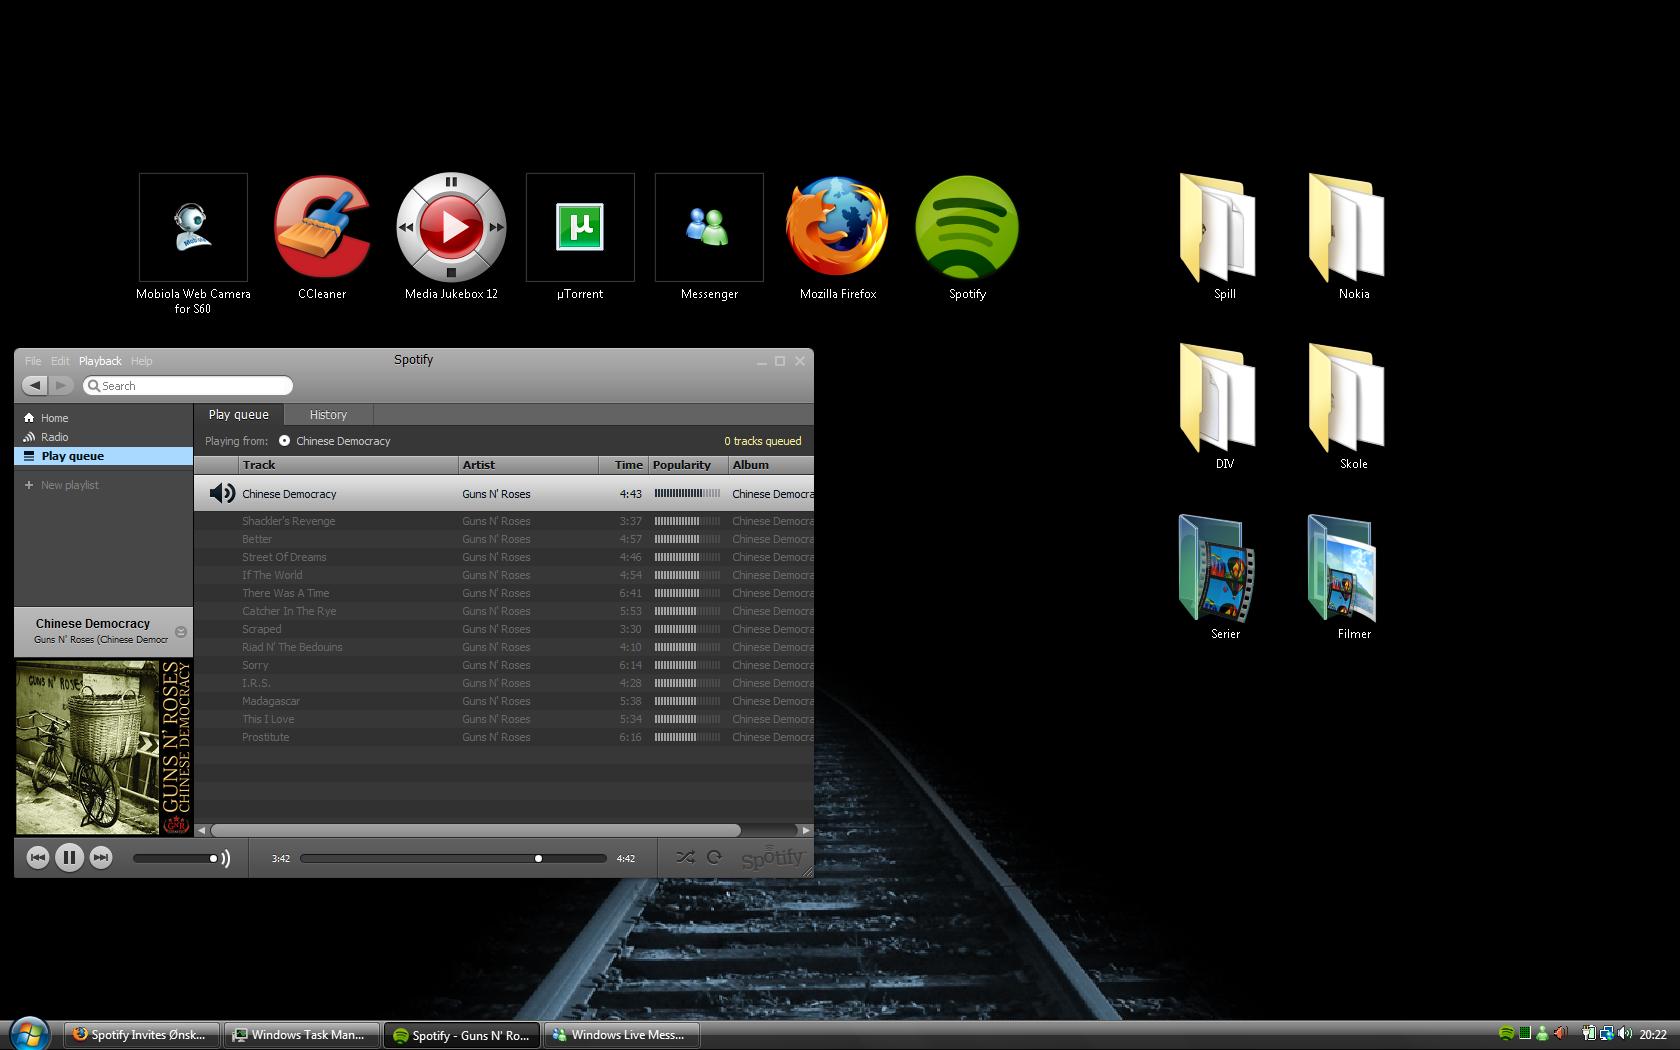
Task: Click the song progress seek bar
Action: (x=453, y=858)
